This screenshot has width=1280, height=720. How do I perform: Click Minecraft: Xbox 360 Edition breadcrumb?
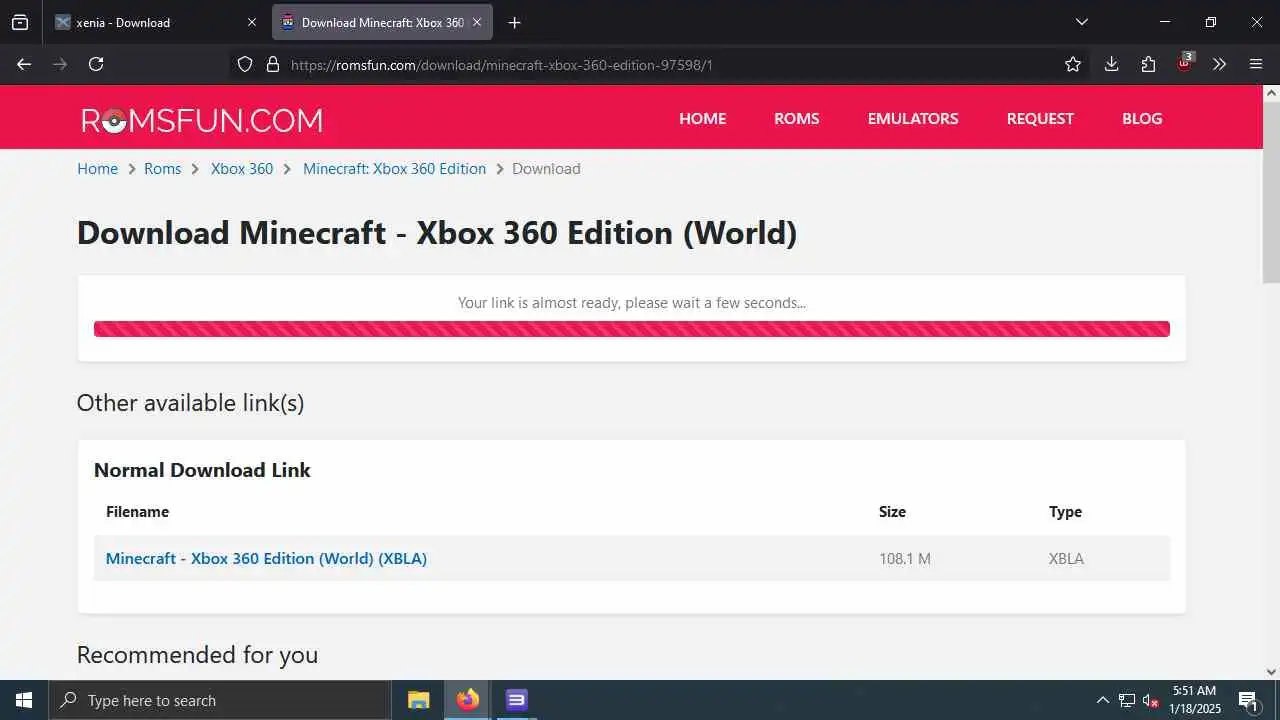(394, 169)
